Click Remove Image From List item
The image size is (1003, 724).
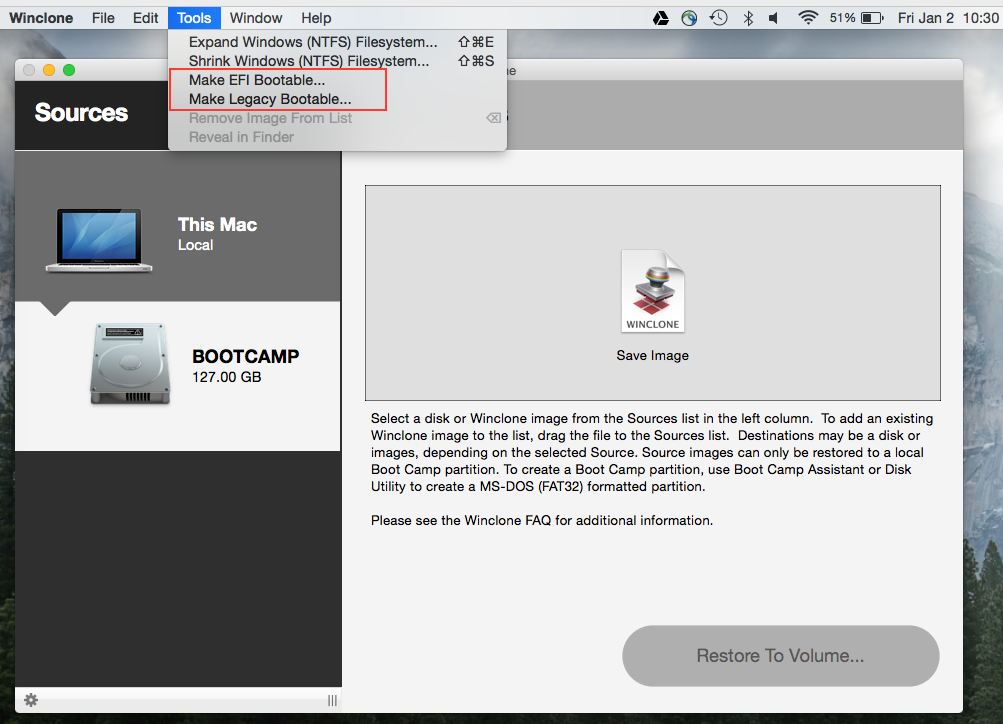(x=338, y=118)
